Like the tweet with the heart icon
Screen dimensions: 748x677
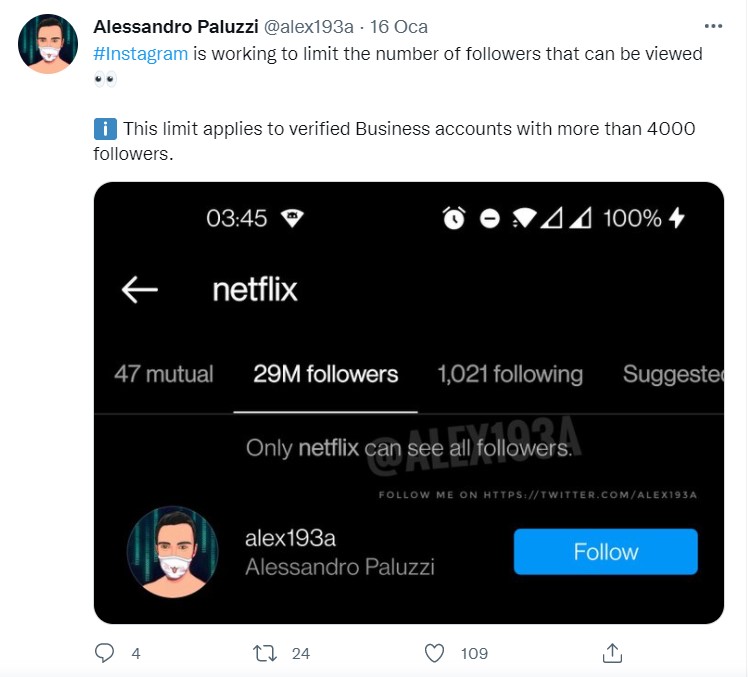pos(434,653)
